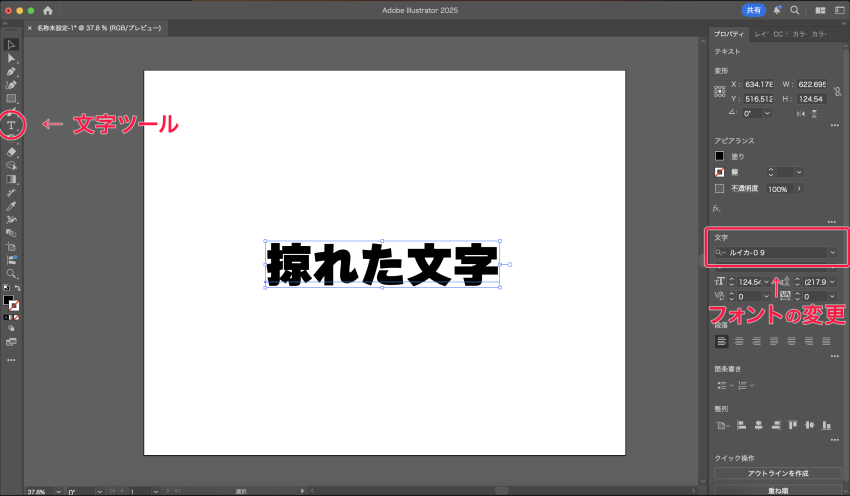Screen dimensions: 850x496
Task: Swap fill and stroke colors arrow
Action: click(x=17, y=288)
